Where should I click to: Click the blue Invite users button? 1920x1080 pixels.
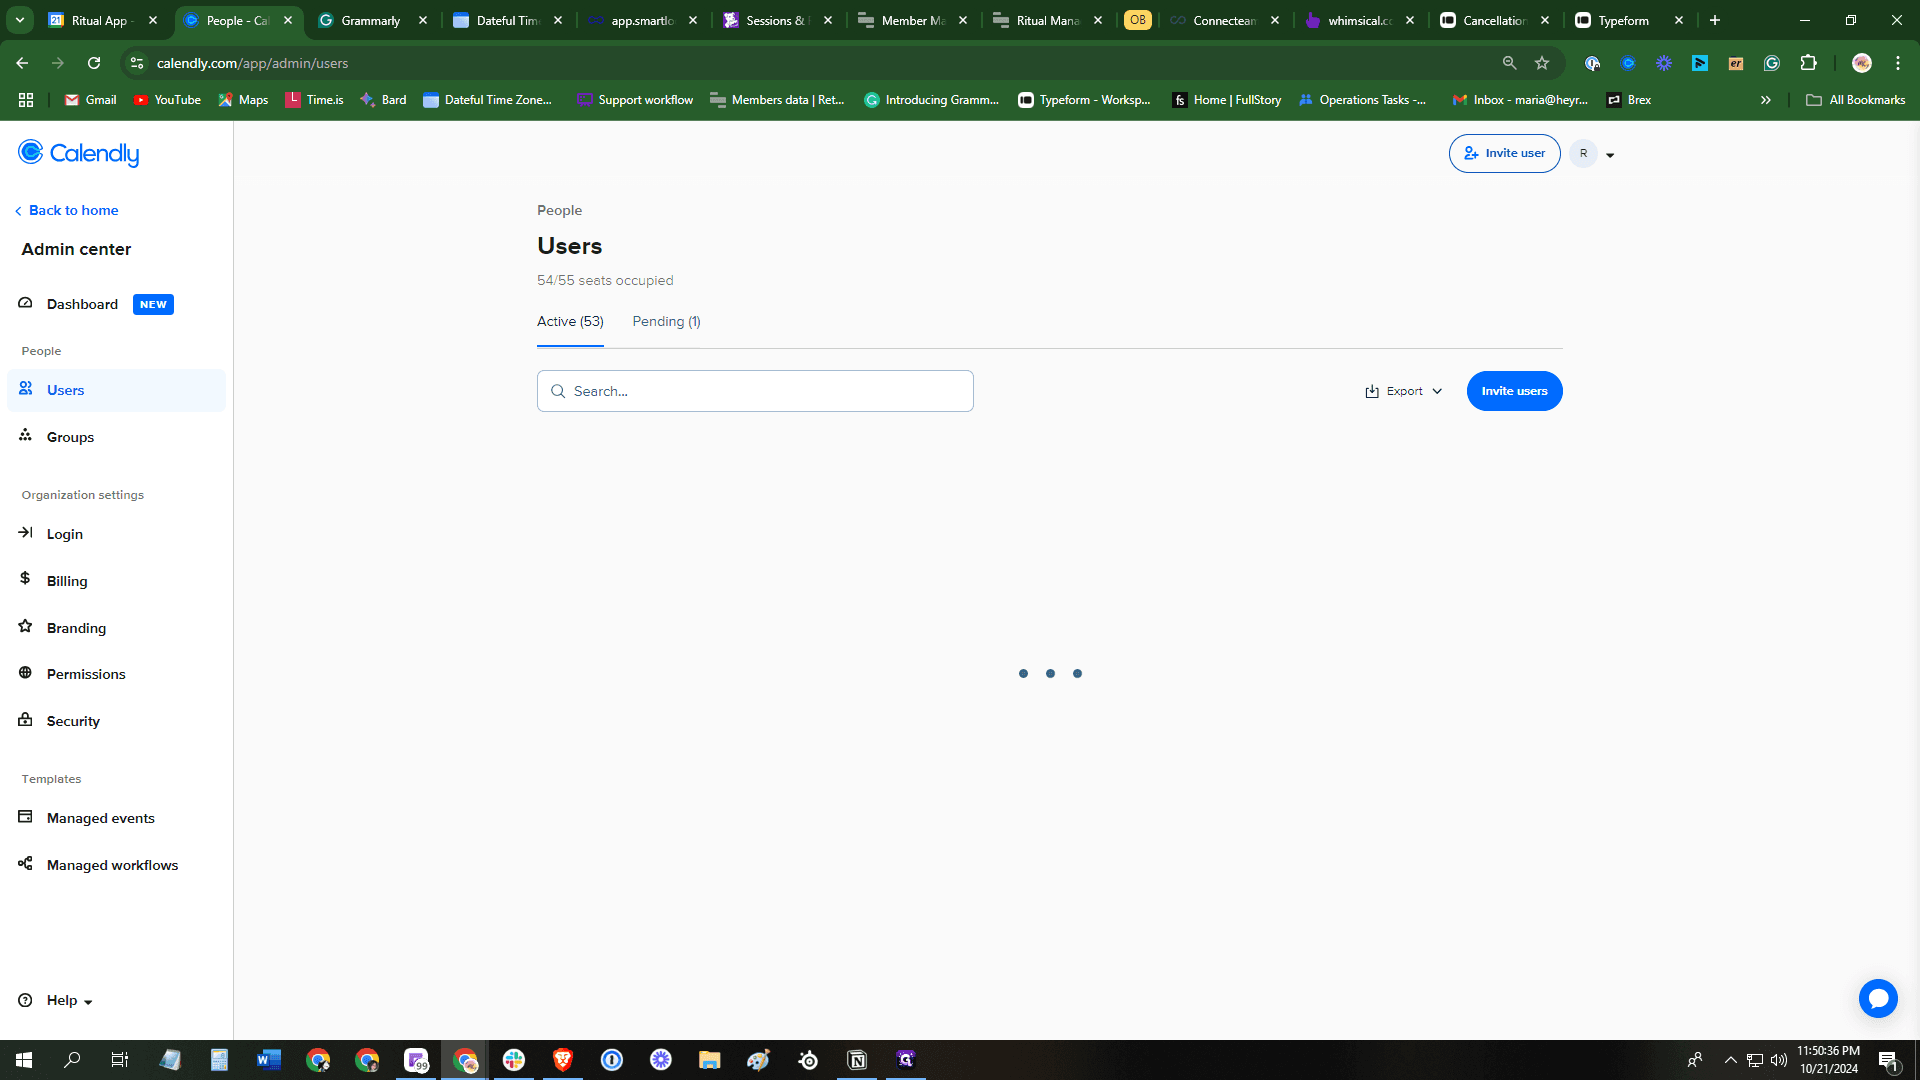[1514, 391]
